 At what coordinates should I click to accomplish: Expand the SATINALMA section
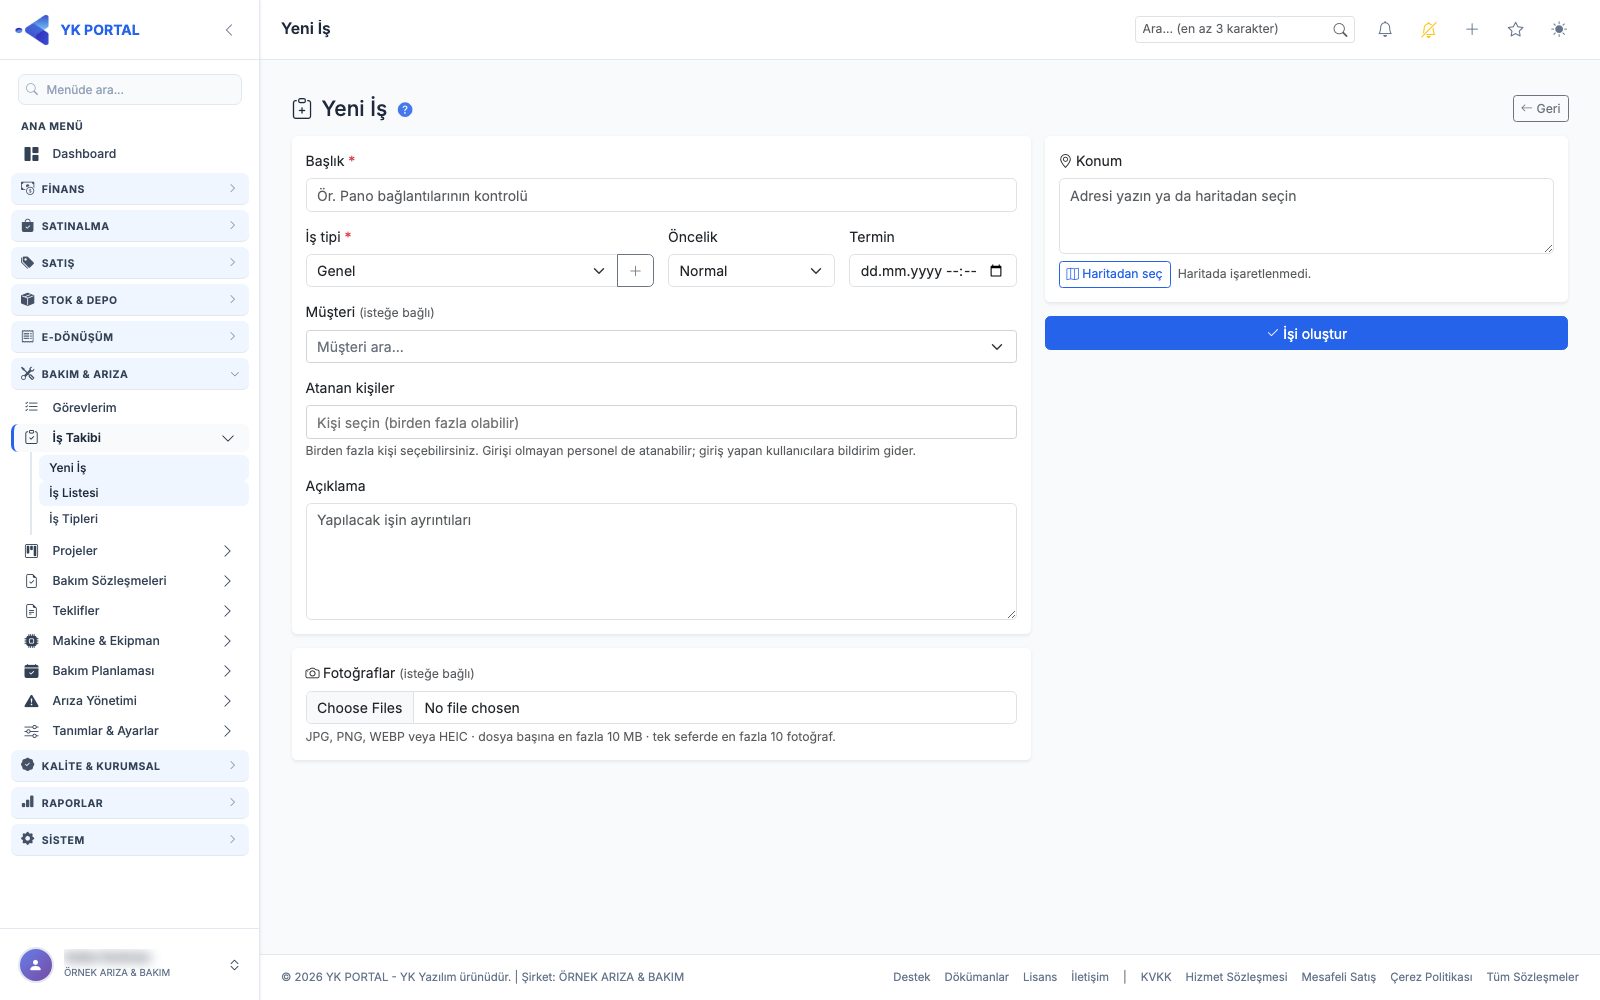pos(130,226)
